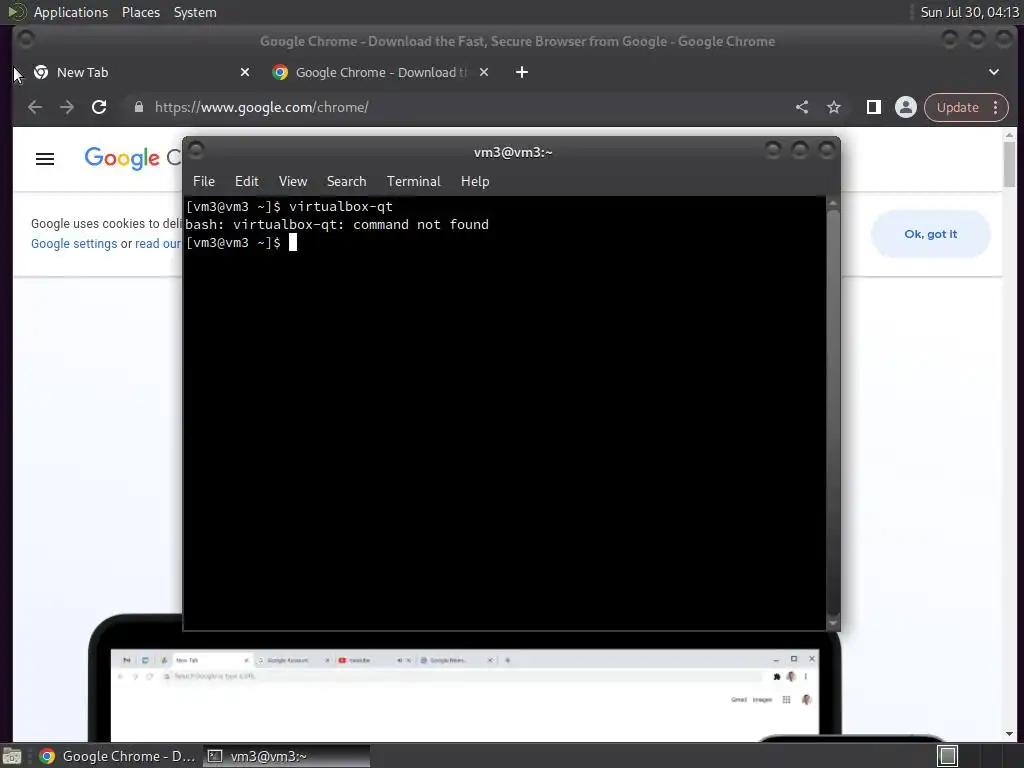Image resolution: width=1024 pixels, height=768 pixels.
Task: Switch to vm3@vm3 terminal taskbar entry
Action: coord(287,756)
